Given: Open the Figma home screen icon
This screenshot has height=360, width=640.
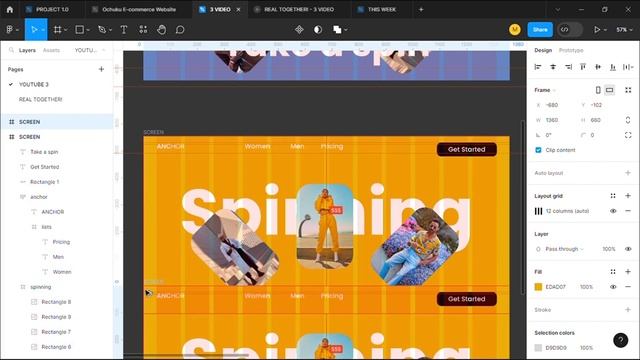Looking at the screenshot, I should click(10, 9).
